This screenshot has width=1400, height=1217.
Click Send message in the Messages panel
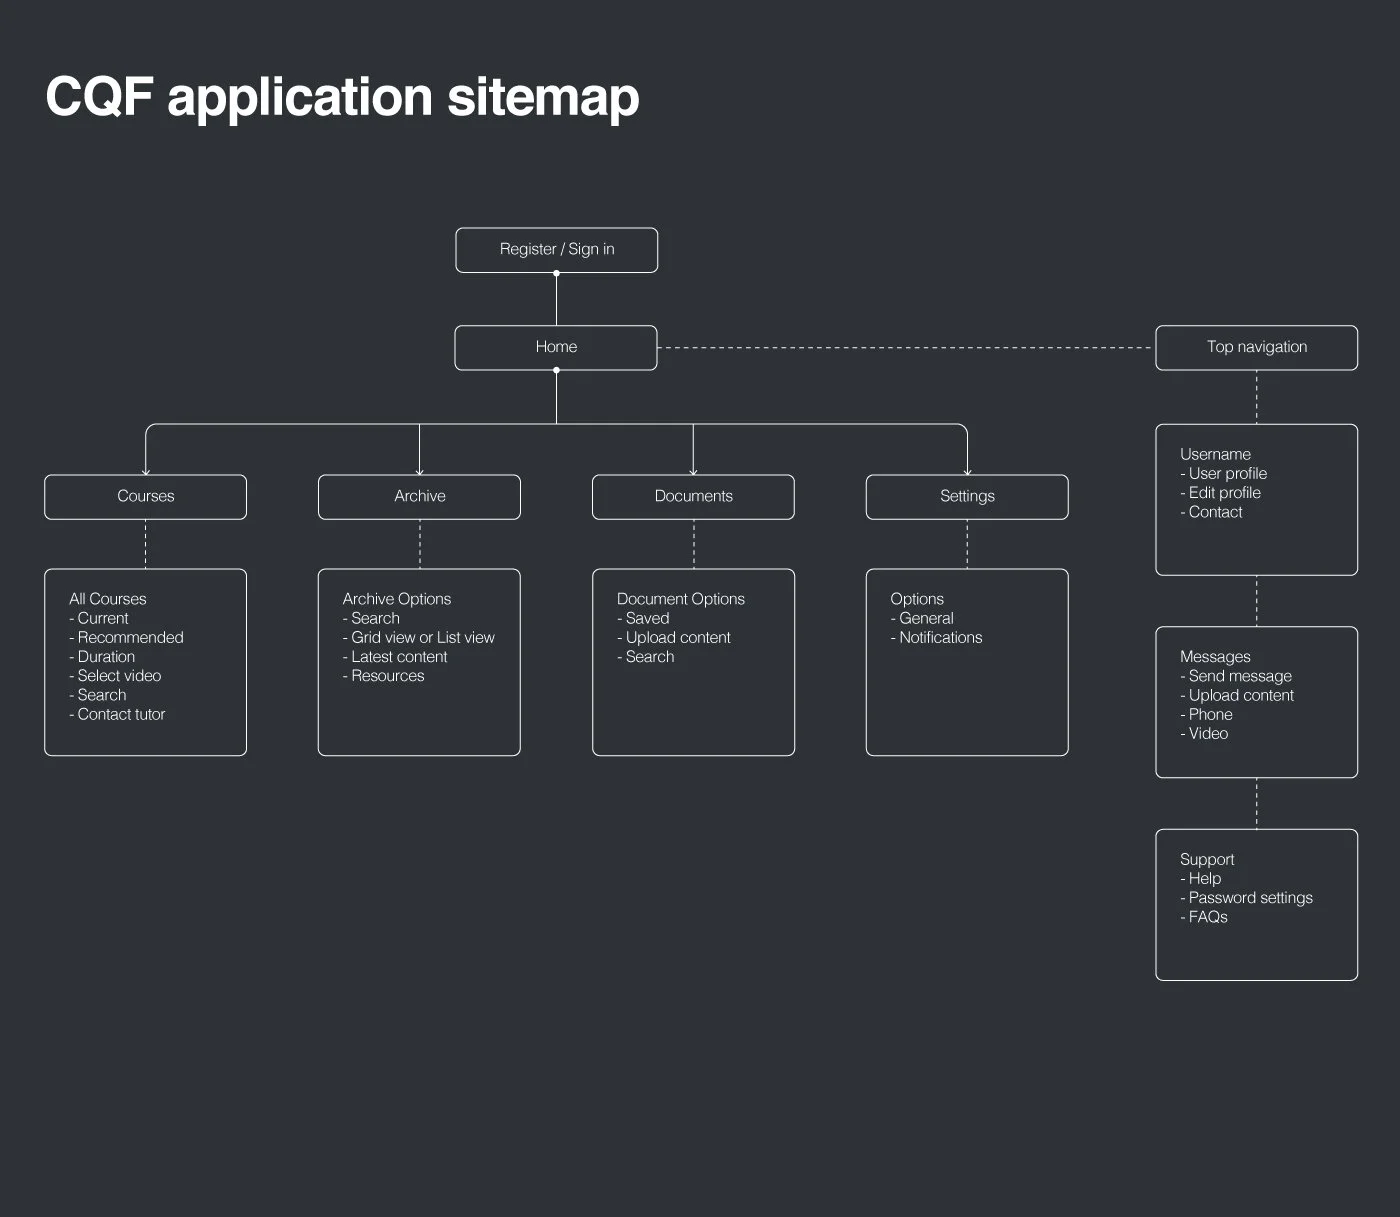click(1237, 676)
